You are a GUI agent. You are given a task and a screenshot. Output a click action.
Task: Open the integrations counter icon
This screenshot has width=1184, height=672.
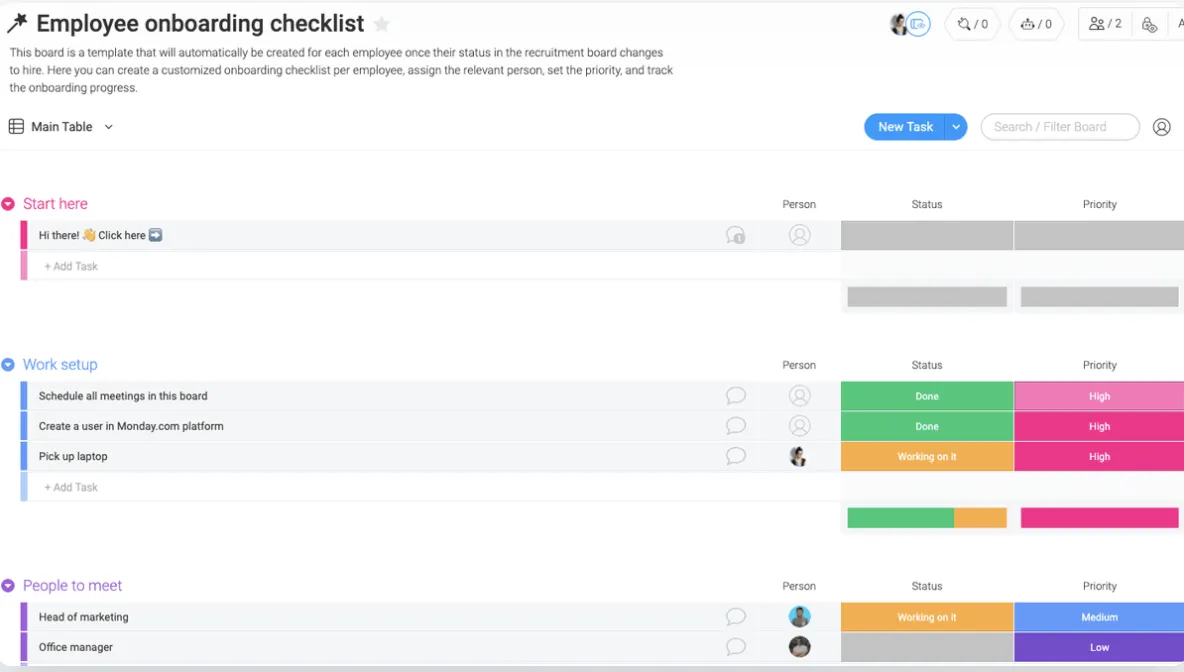click(x=973, y=24)
